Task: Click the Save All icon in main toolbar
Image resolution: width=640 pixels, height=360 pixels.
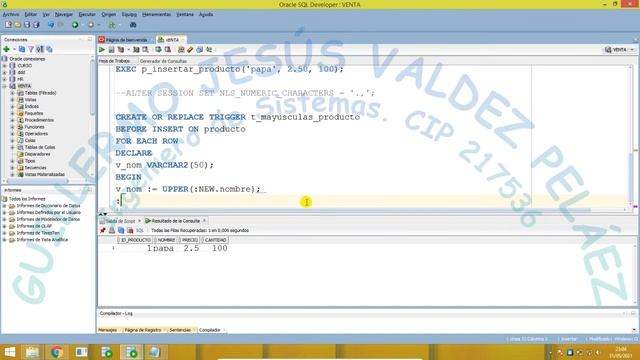Action: (36, 25)
